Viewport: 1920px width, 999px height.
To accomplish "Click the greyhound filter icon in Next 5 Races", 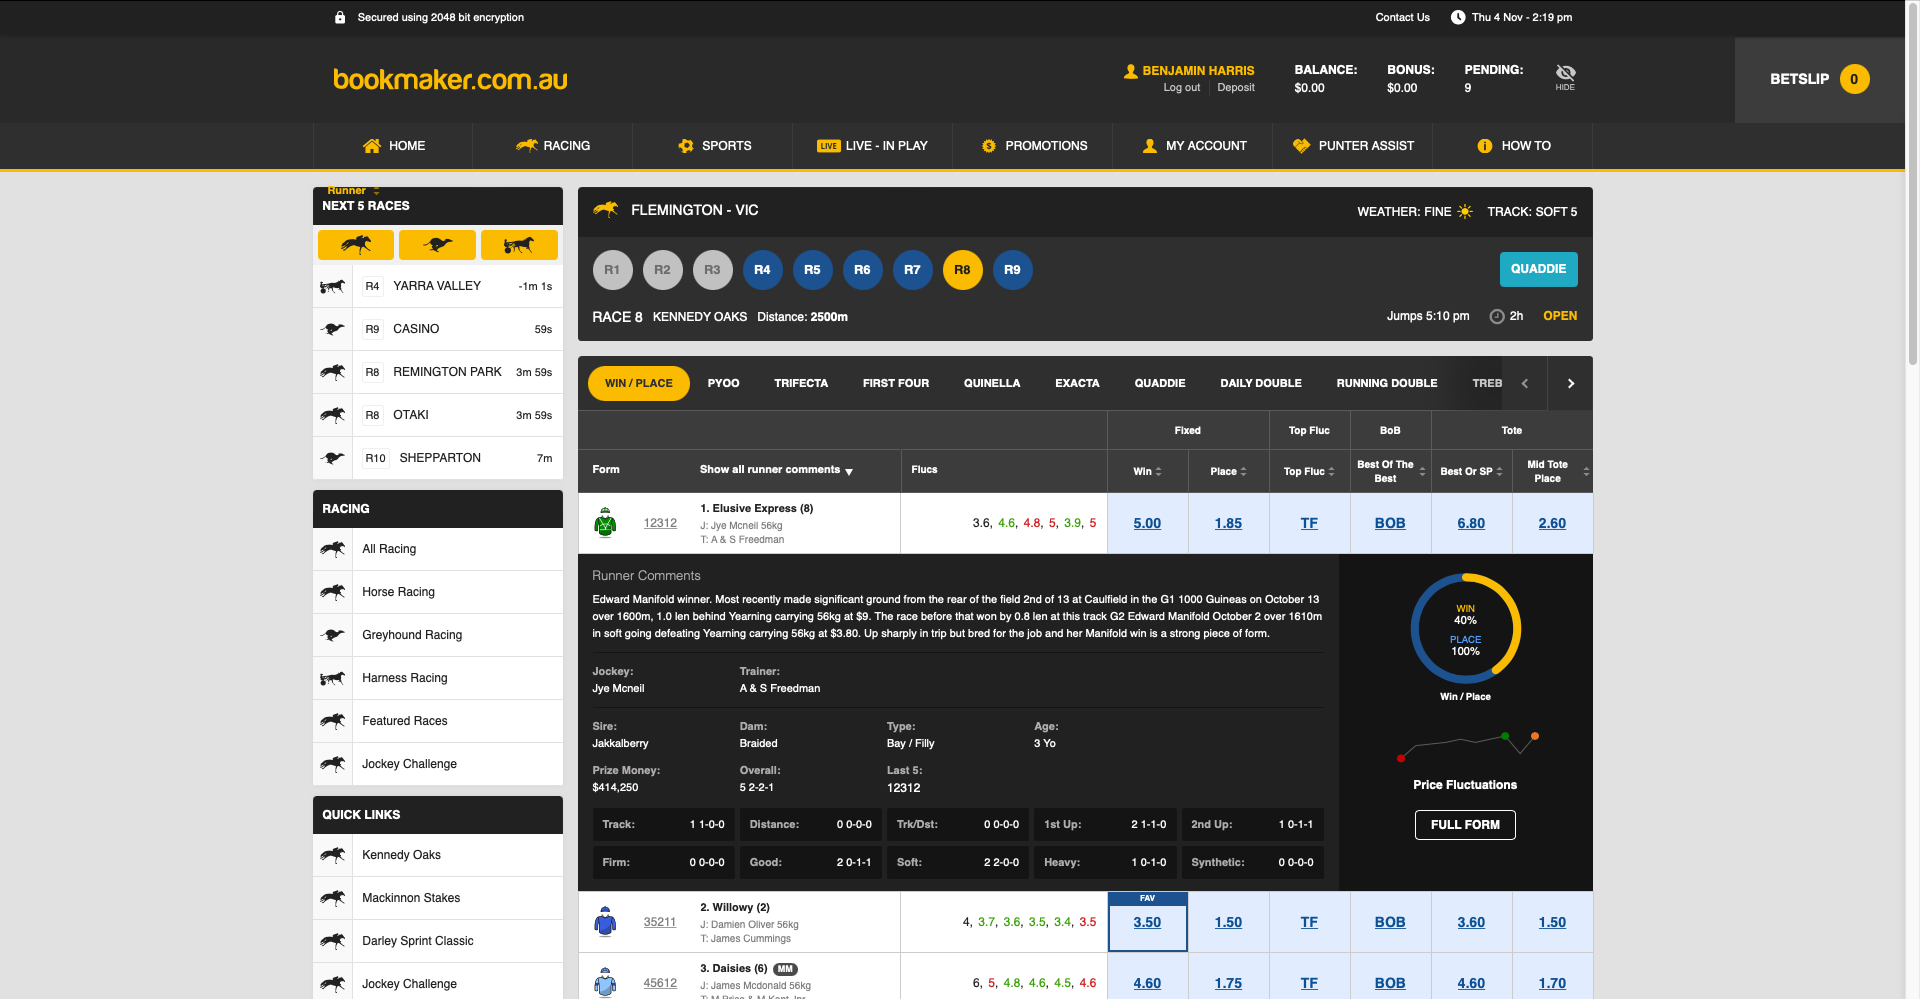I will [437, 245].
